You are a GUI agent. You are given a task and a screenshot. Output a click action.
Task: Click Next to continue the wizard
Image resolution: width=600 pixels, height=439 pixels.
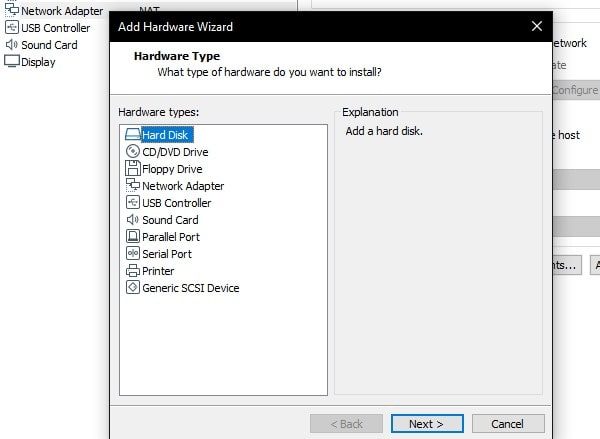pos(427,424)
